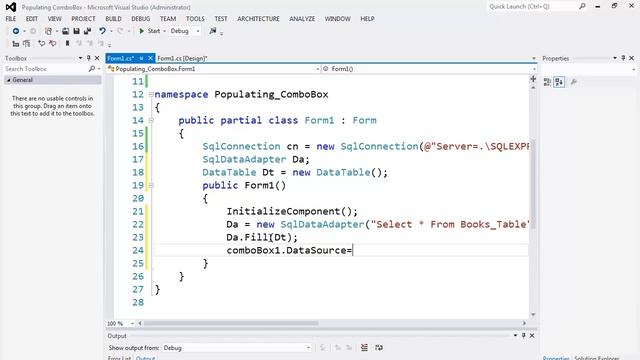Click inside the Search Toolbox field

pyautogui.click(x=46, y=69)
